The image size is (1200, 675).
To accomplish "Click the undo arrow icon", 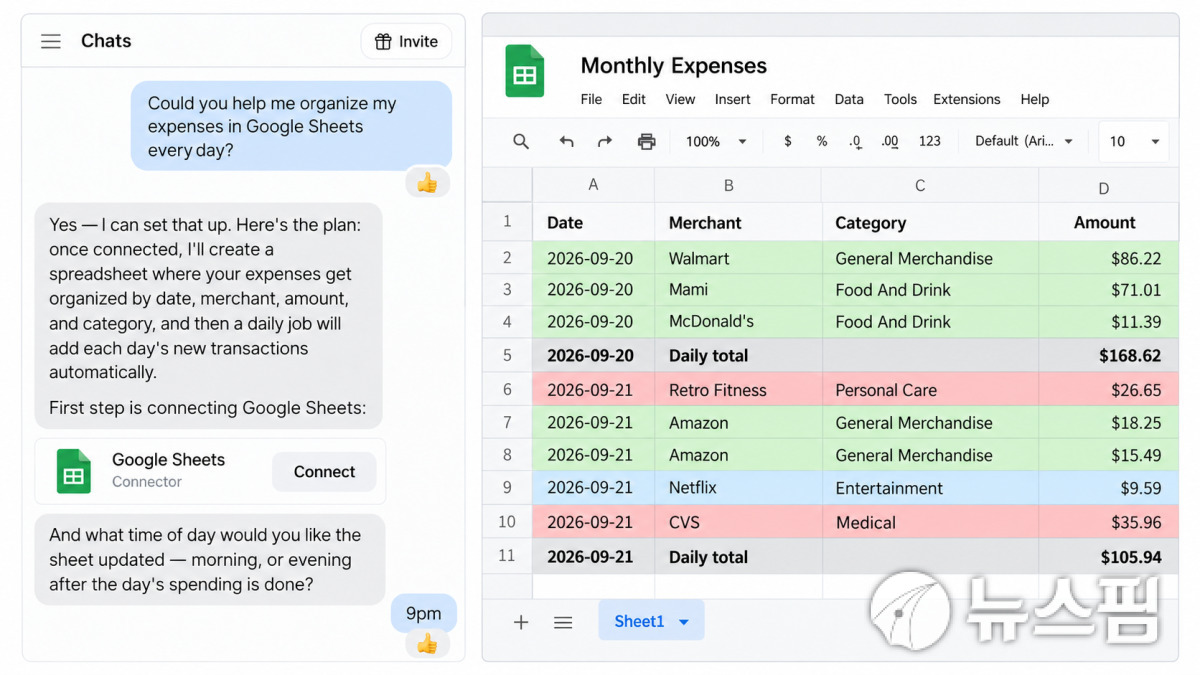I will (567, 141).
